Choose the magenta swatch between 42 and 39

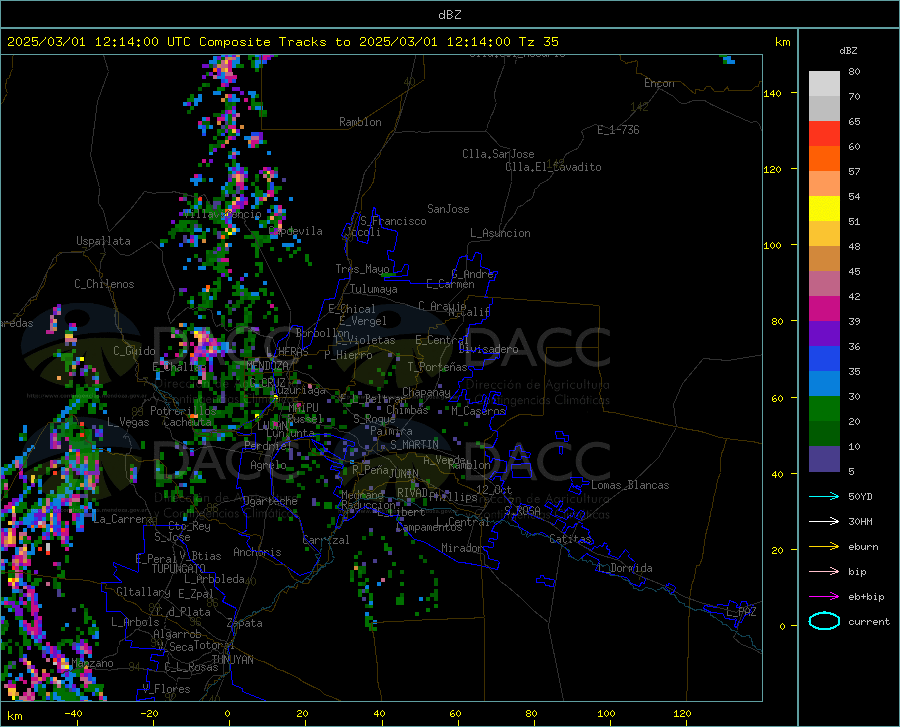pyautogui.click(x=824, y=309)
